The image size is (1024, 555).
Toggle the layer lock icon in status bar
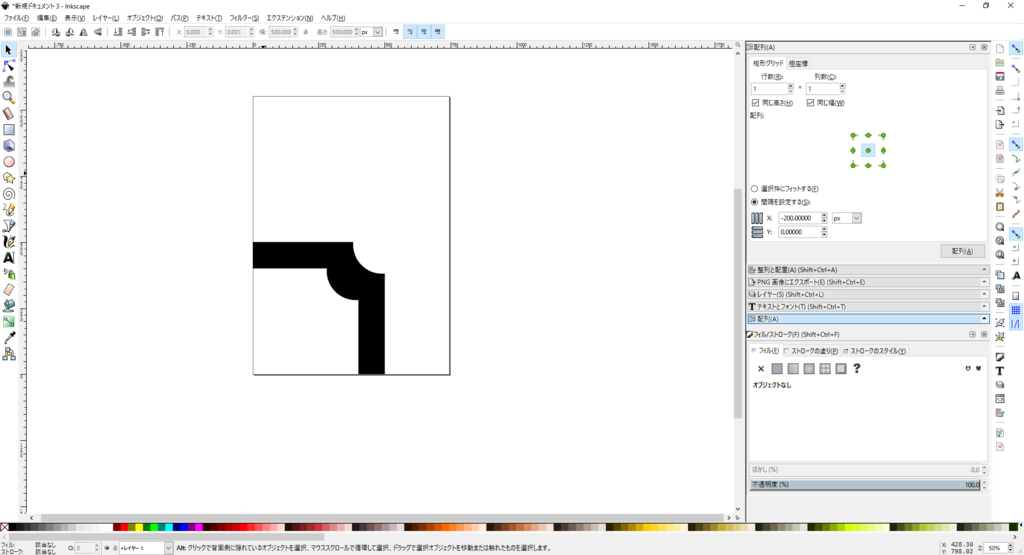115,548
